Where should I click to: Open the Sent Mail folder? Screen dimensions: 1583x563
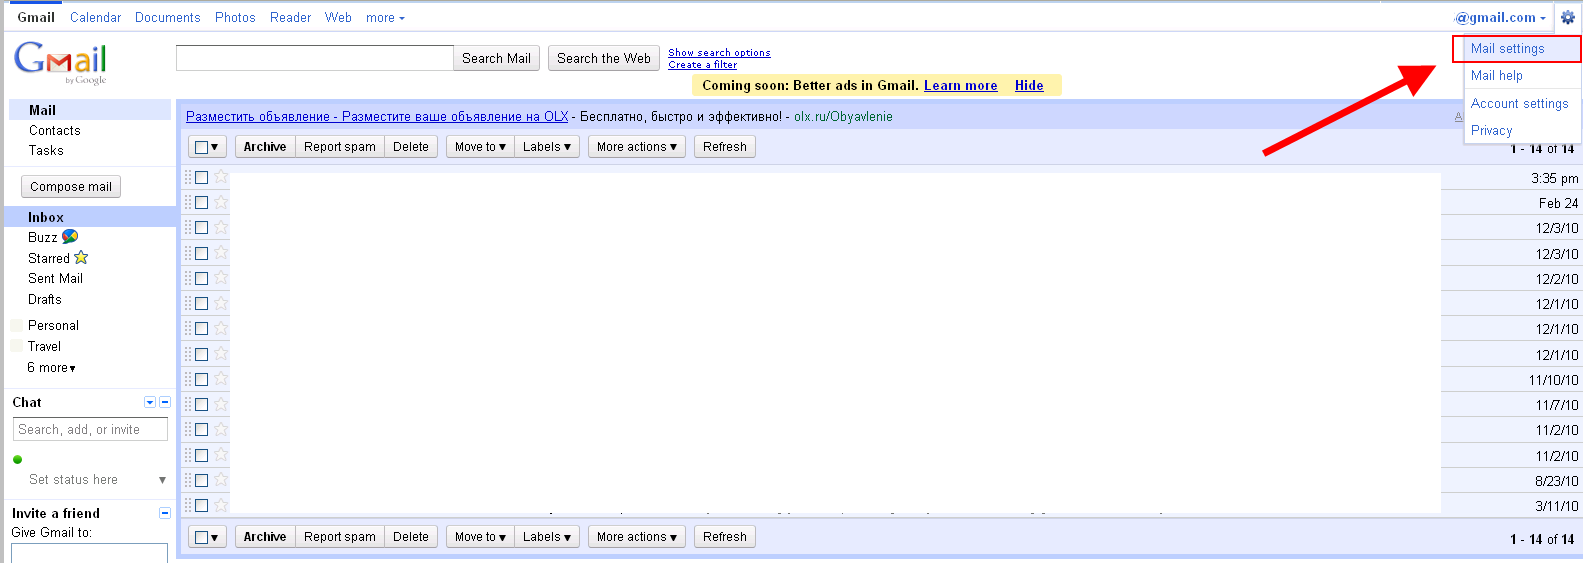pos(55,278)
